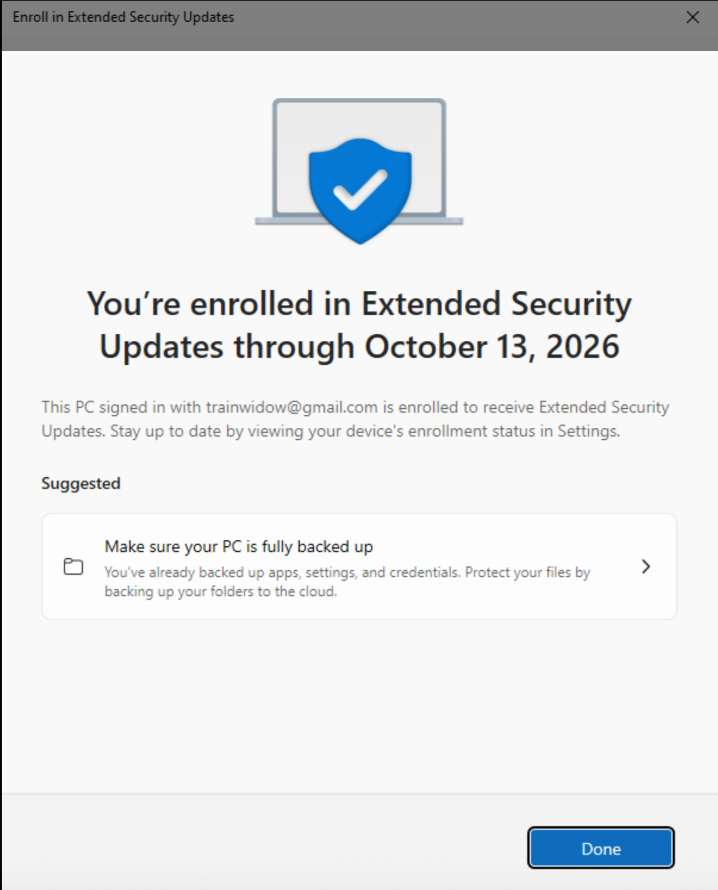Click the "Enroll in Extended Security Updates" window title
Image resolution: width=718 pixels, height=890 pixels.
(123, 18)
